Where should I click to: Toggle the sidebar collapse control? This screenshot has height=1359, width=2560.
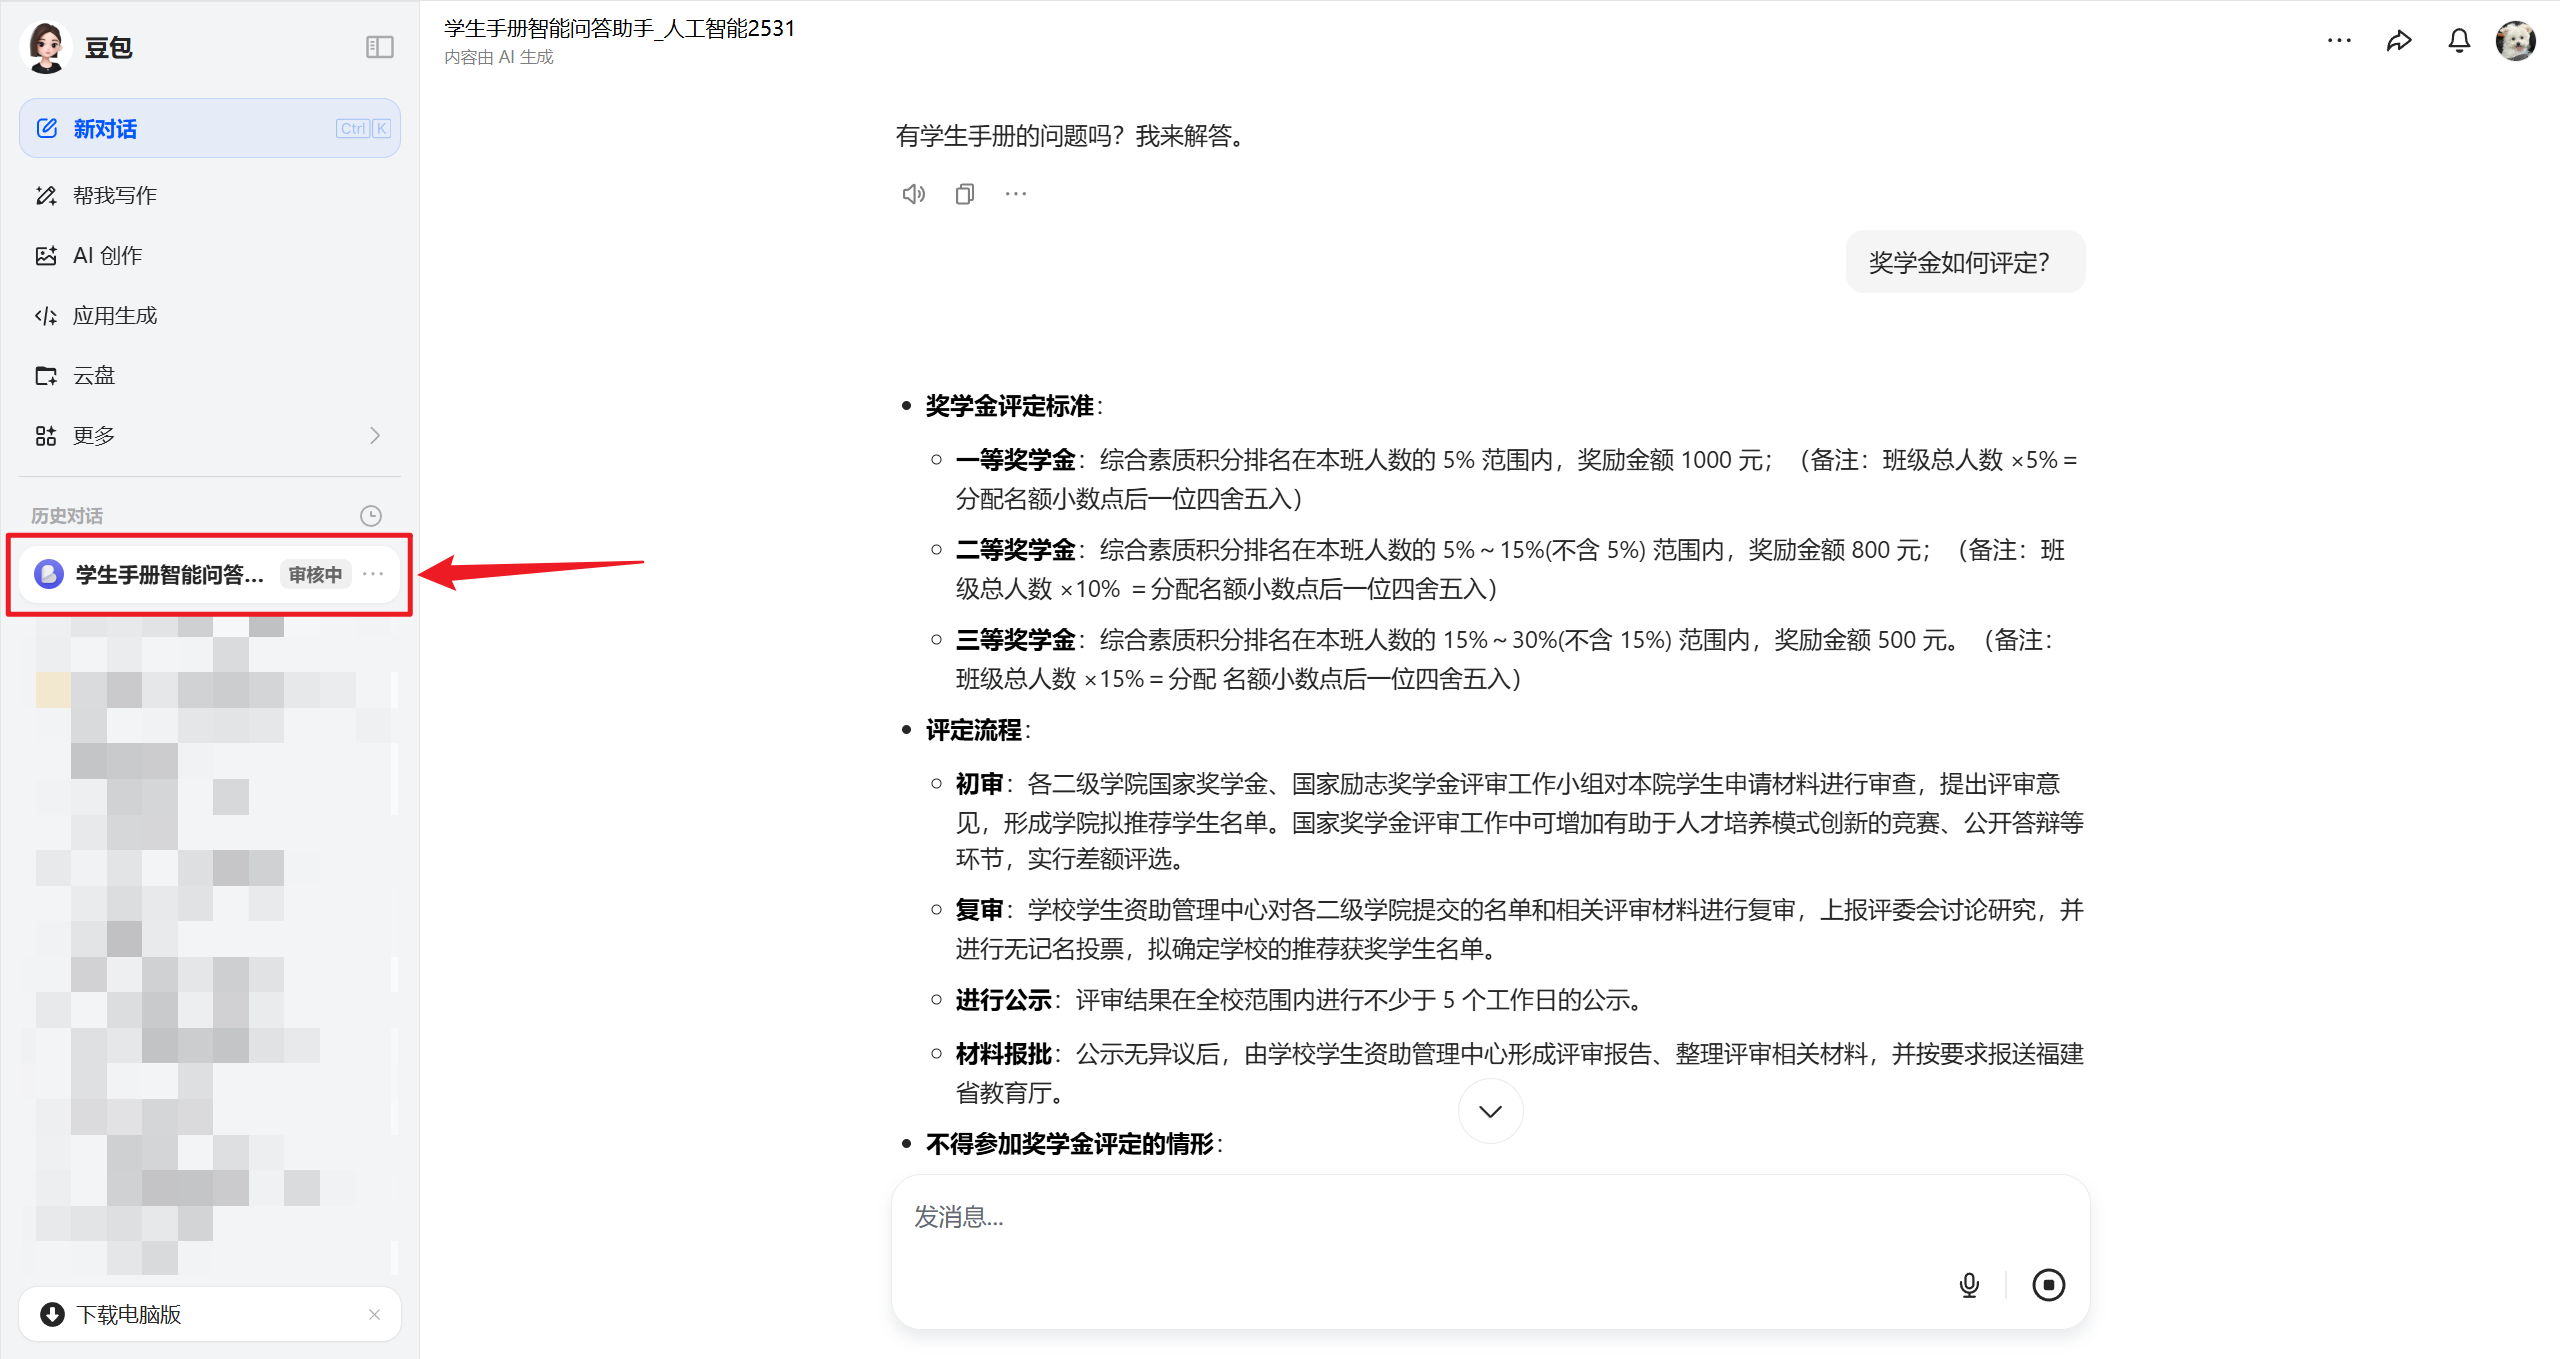(379, 47)
